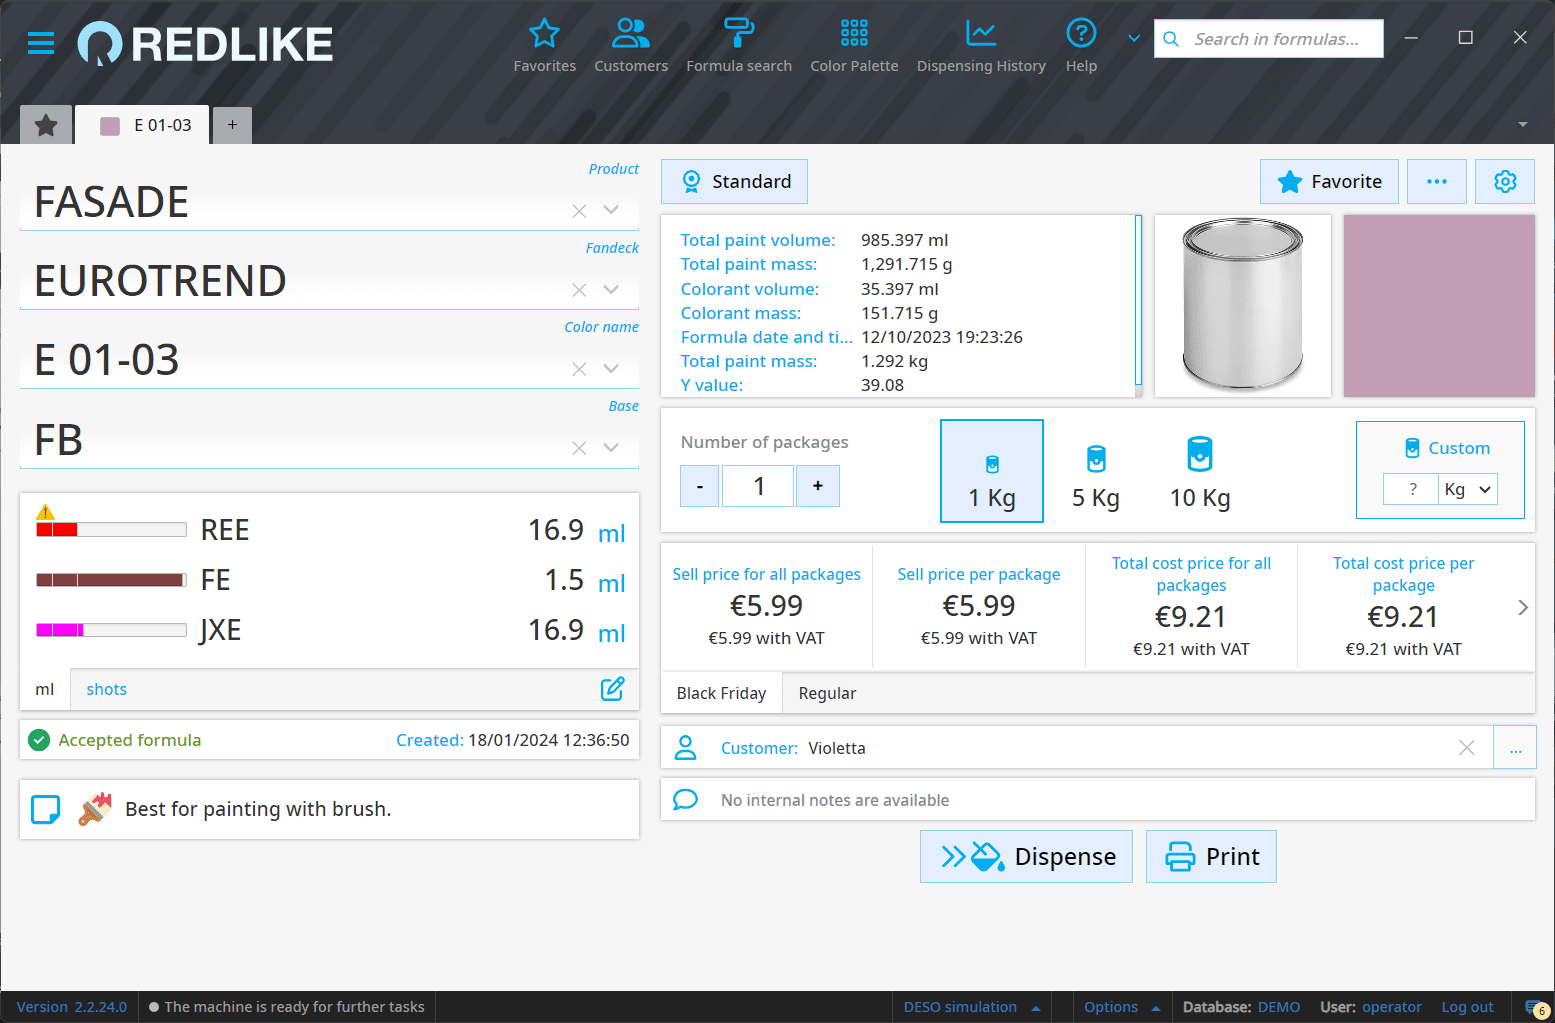Switch to the Regular price tab

pos(826,693)
